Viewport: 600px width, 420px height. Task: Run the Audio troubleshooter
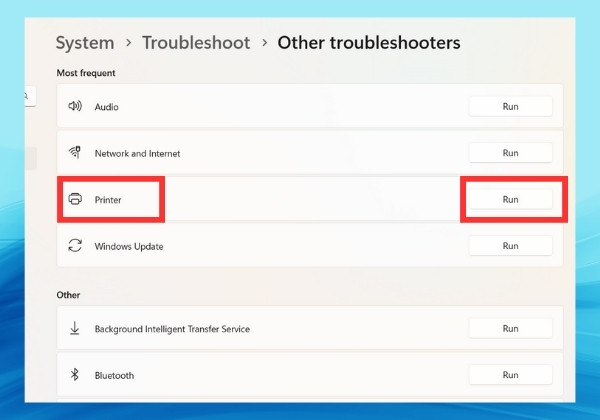pos(510,106)
